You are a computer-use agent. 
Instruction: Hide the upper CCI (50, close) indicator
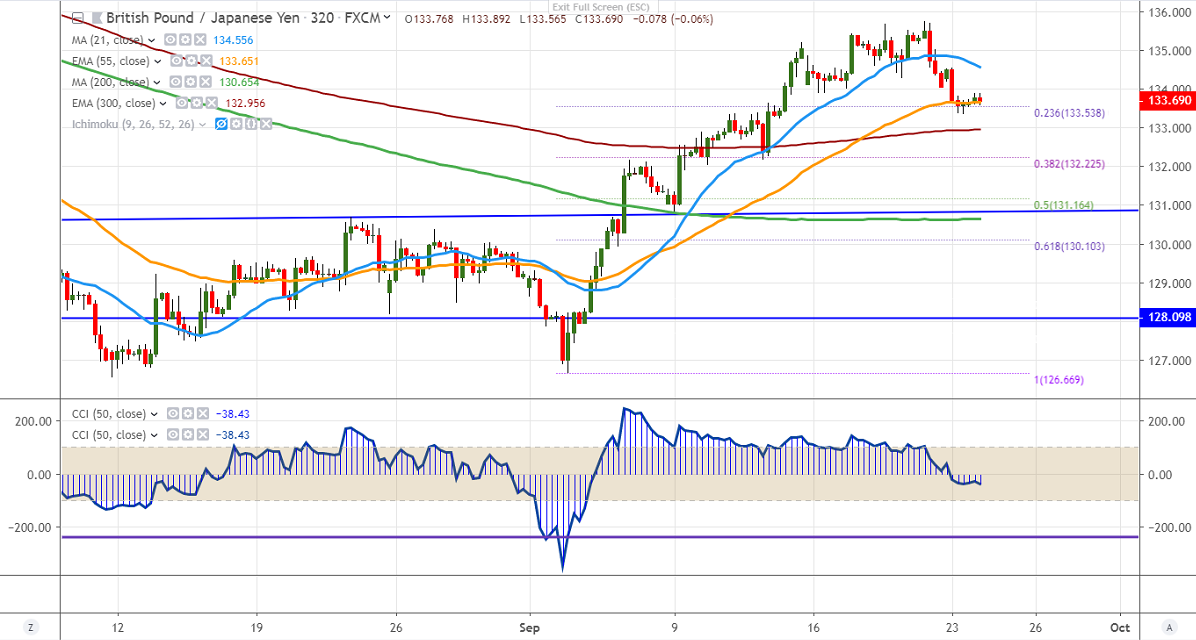click(x=174, y=414)
